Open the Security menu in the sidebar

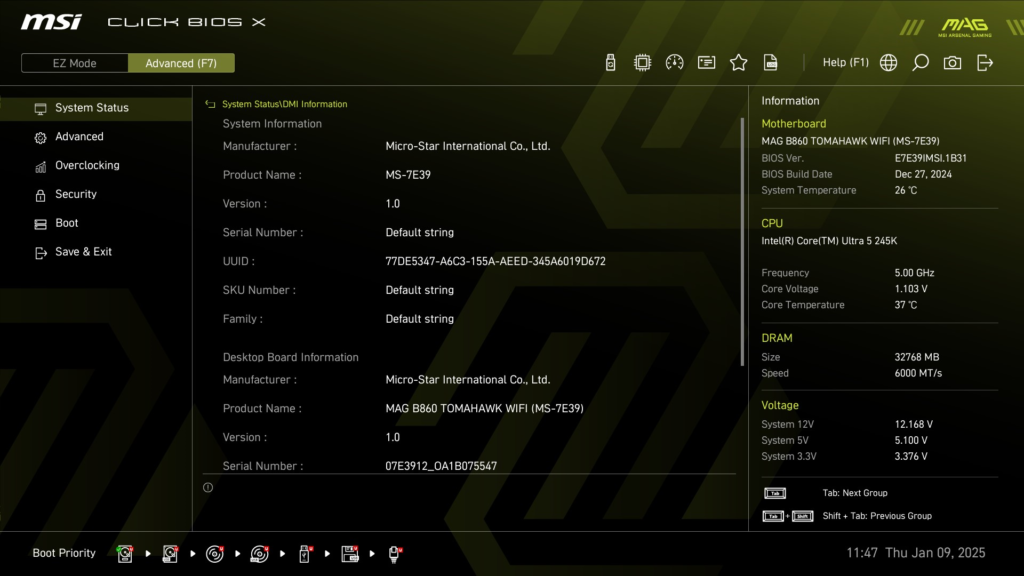(75, 194)
